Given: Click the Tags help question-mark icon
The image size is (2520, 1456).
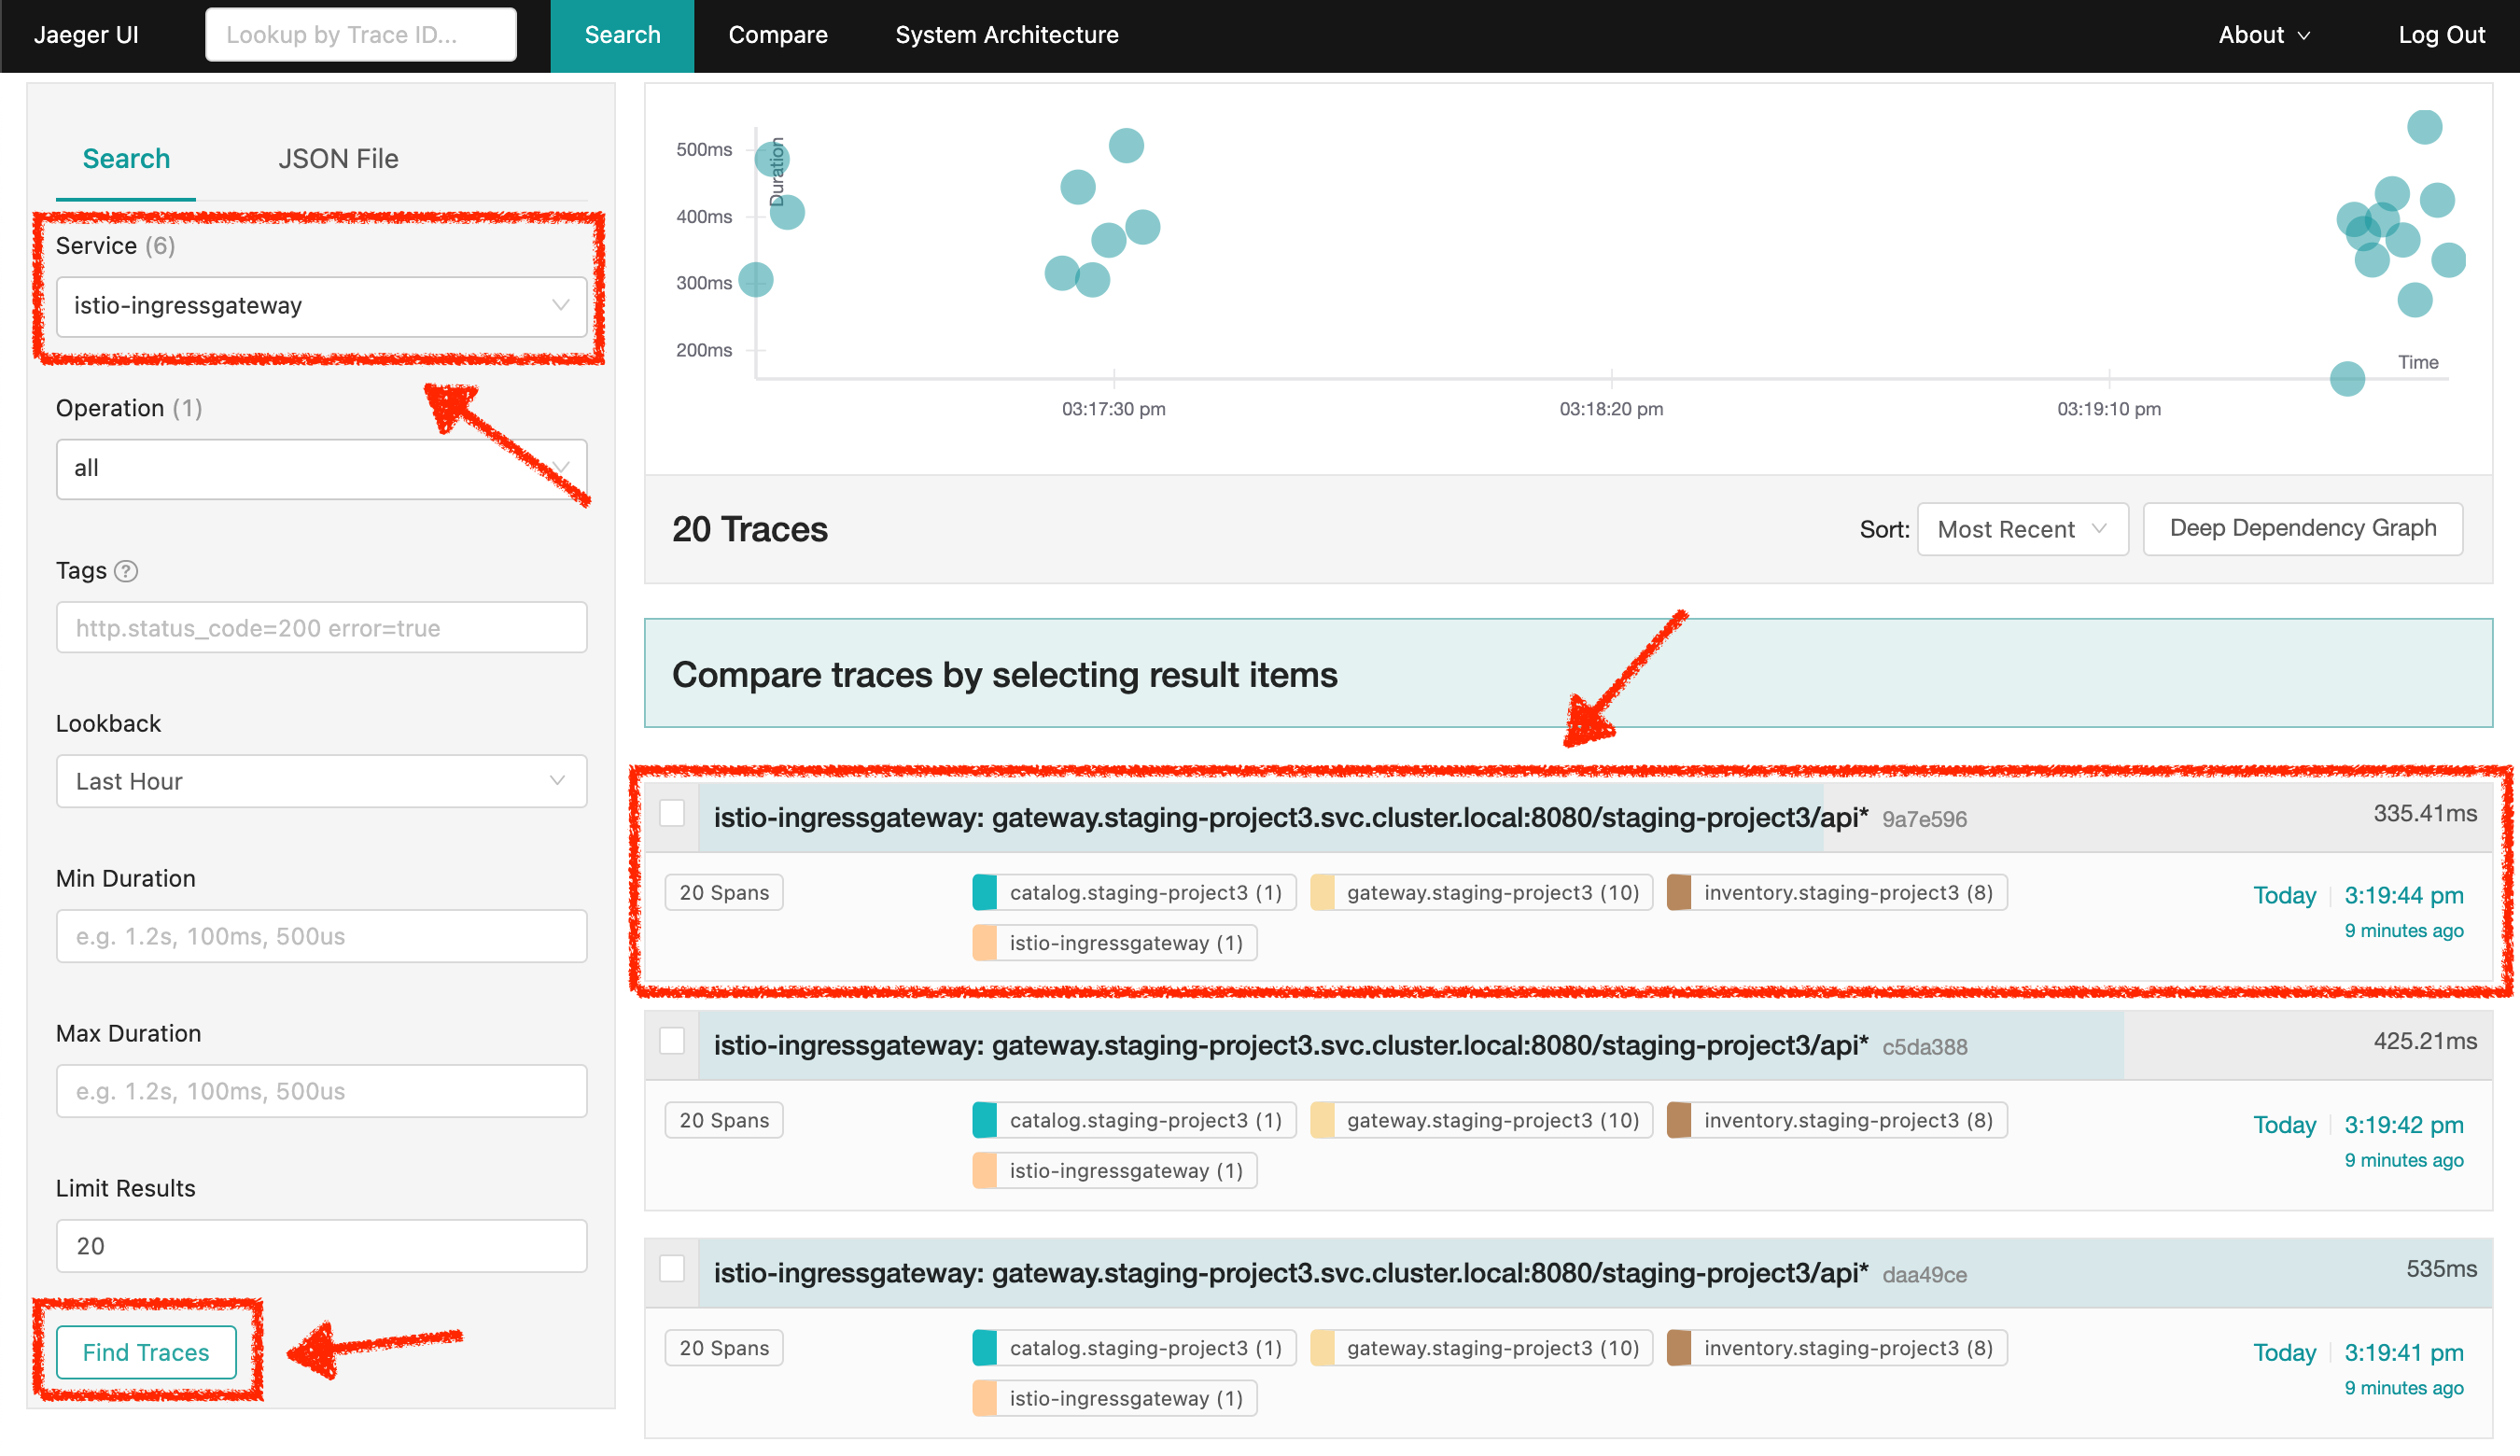Looking at the screenshot, I should pos(126,571).
